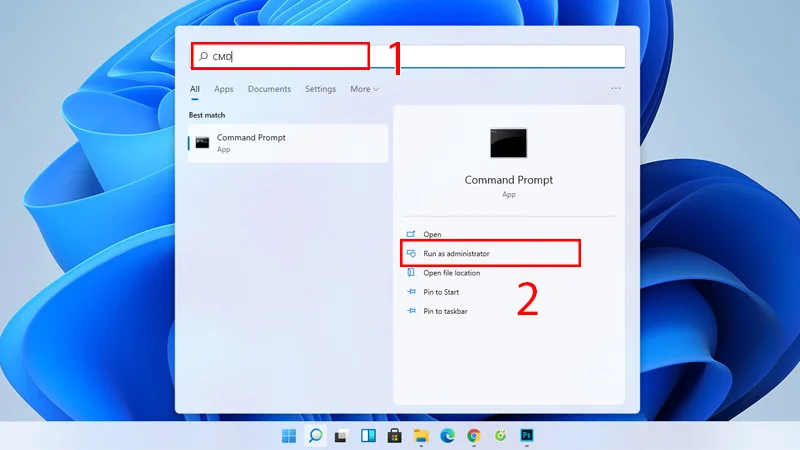Launch Photoshop from taskbar
Image resolution: width=800 pixels, height=450 pixels.
[527, 435]
